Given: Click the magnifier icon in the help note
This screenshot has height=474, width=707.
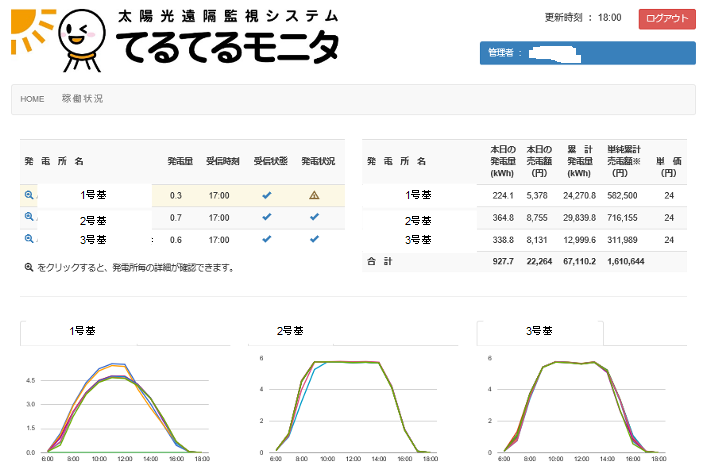Looking at the screenshot, I should coord(29,267).
